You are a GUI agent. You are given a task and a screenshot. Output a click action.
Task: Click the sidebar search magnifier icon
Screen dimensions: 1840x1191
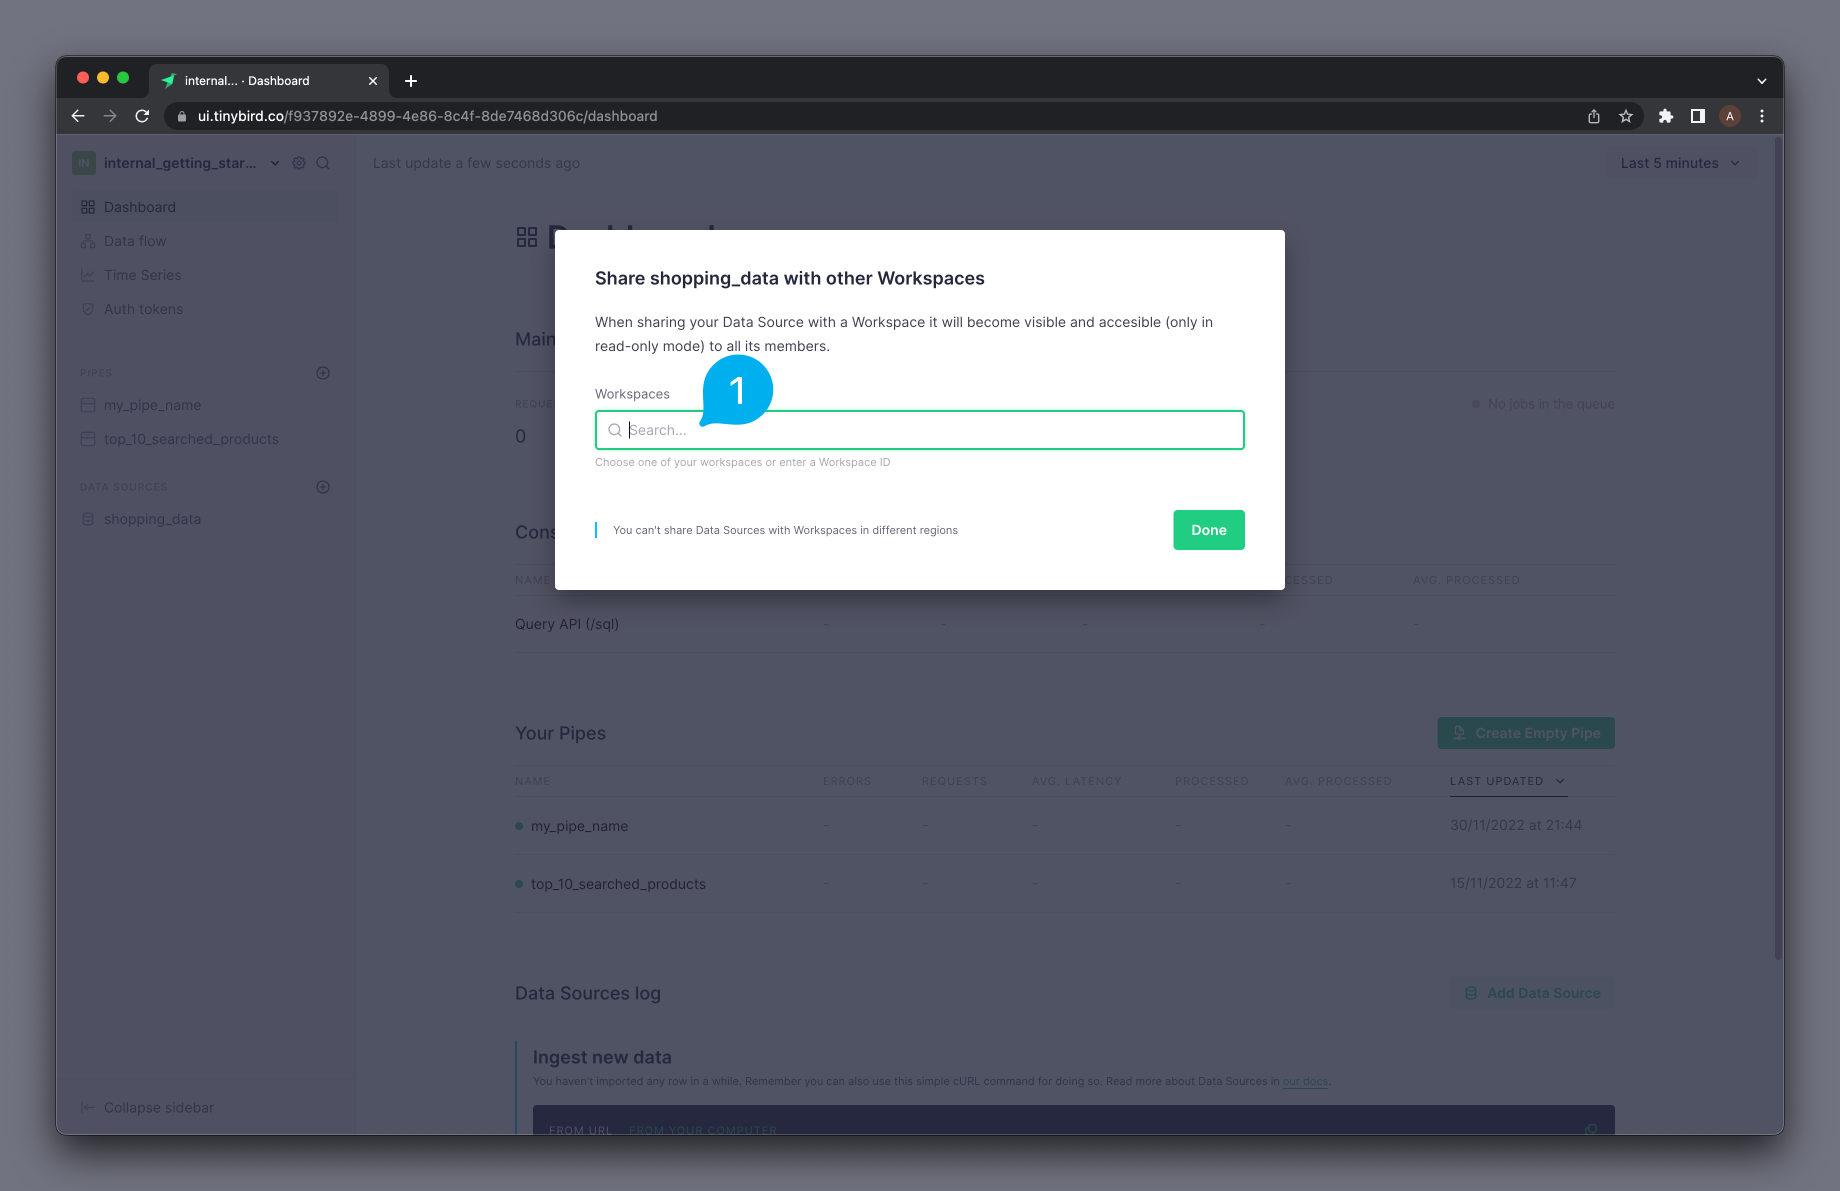point(323,163)
